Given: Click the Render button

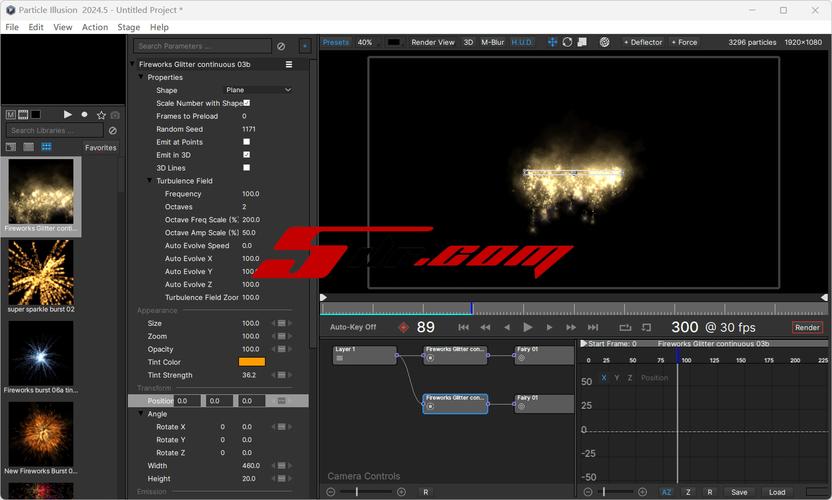Looking at the screenshot, I should (x=807, y=327).
